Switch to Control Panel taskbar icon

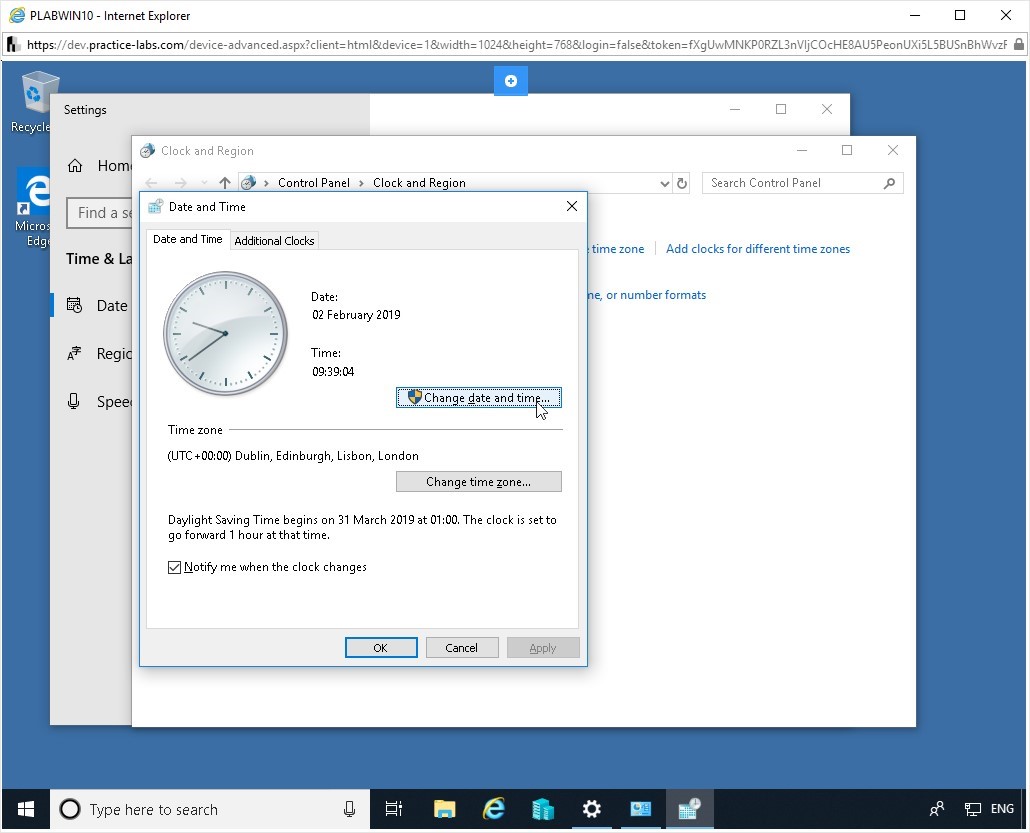click(x=640, y=809)
